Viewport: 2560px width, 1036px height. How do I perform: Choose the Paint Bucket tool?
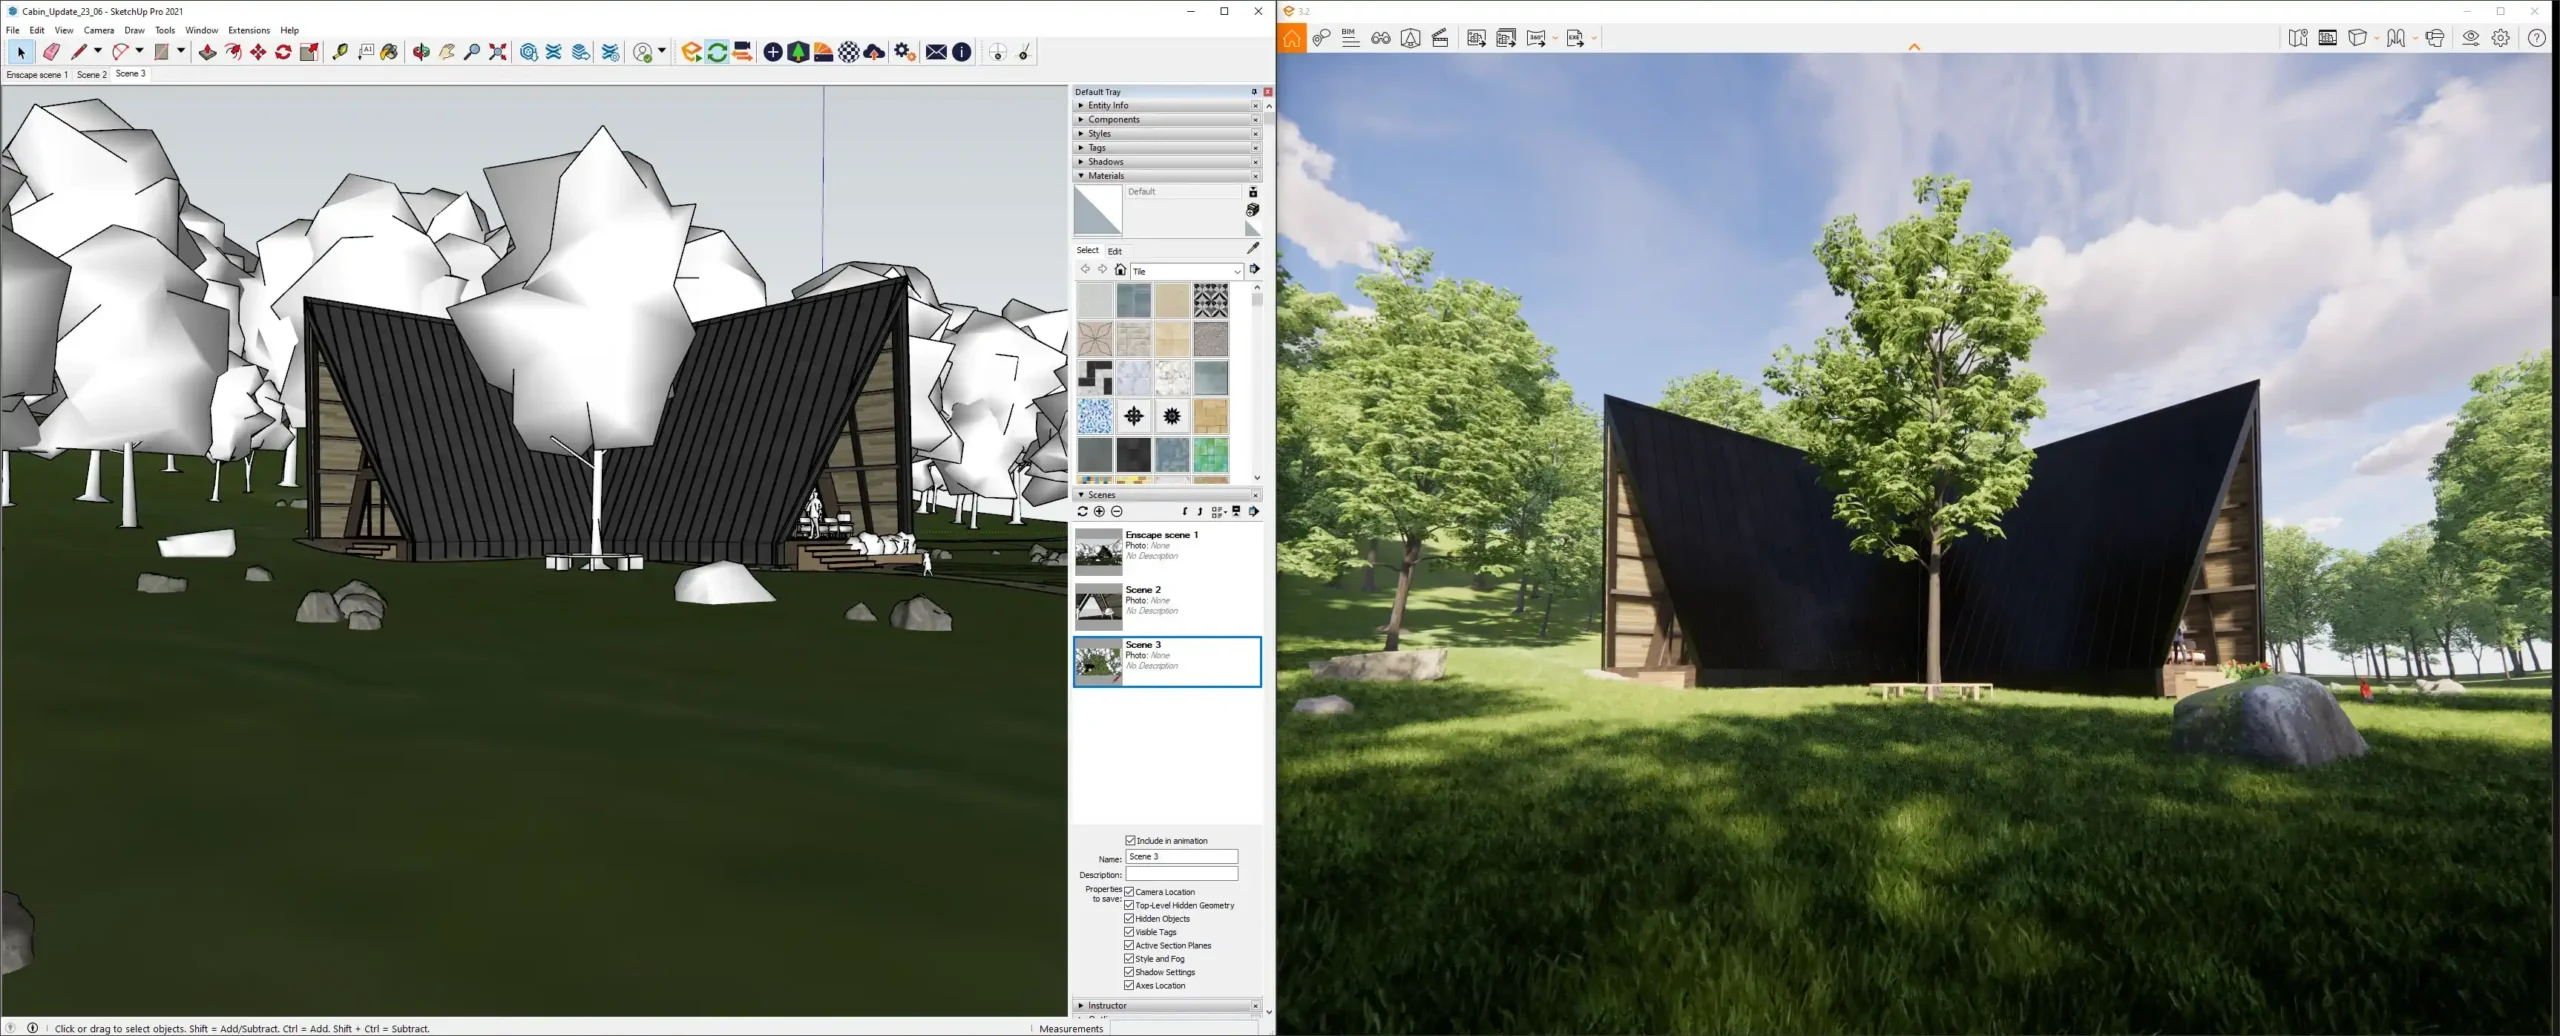(x=389, y=52)
